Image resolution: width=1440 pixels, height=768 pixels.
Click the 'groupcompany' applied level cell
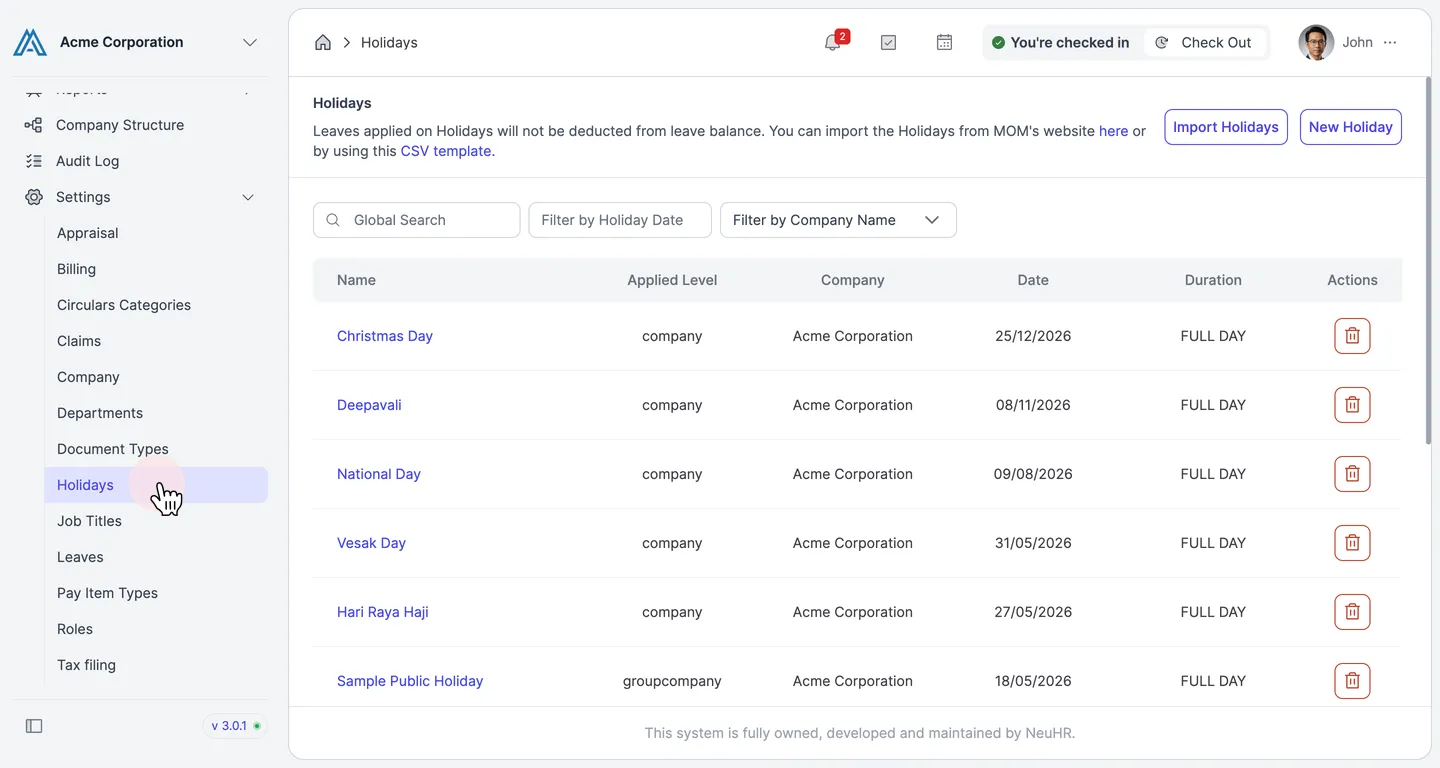672,681
